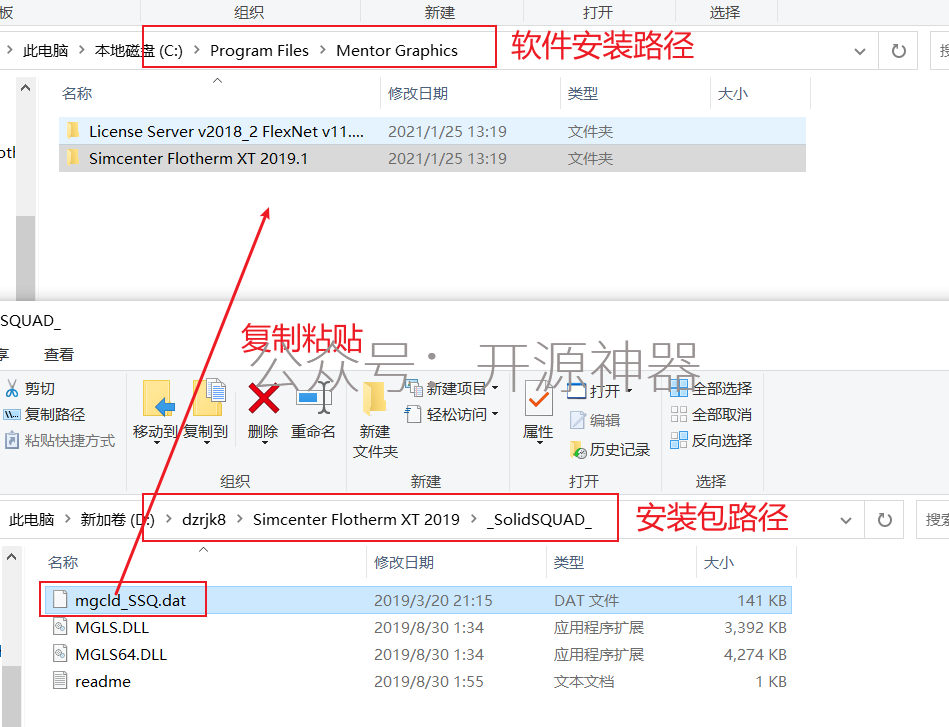Click scroll-up arrow in lower window navigation pane
The image size is (949, 727).
pyautogui.click(x=11, y=556)
